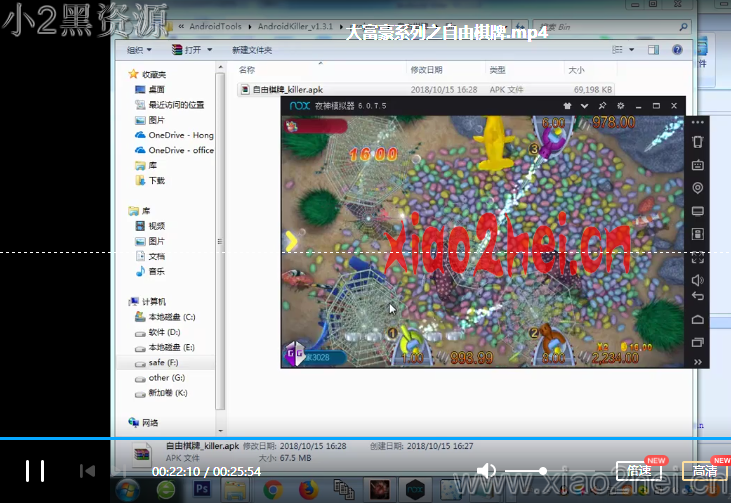Toggle the preview pane icon

pyautogui.click(x=654, y=50)
